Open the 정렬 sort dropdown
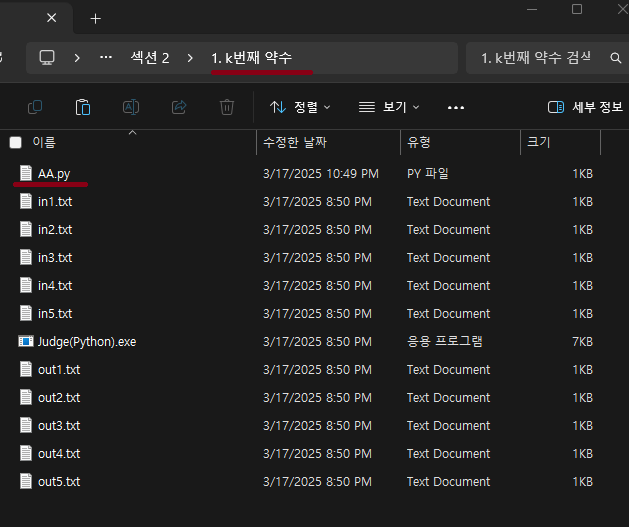The width and height of the screenshot is (629, 527). [300, 107]
